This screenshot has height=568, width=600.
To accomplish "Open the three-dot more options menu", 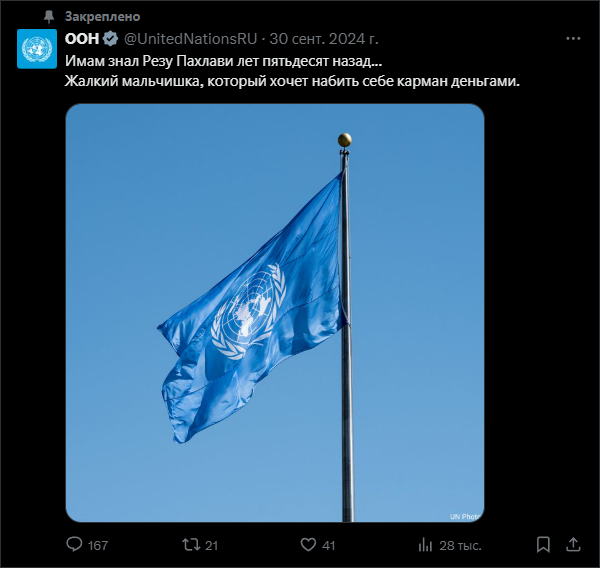I will point(573,39).
